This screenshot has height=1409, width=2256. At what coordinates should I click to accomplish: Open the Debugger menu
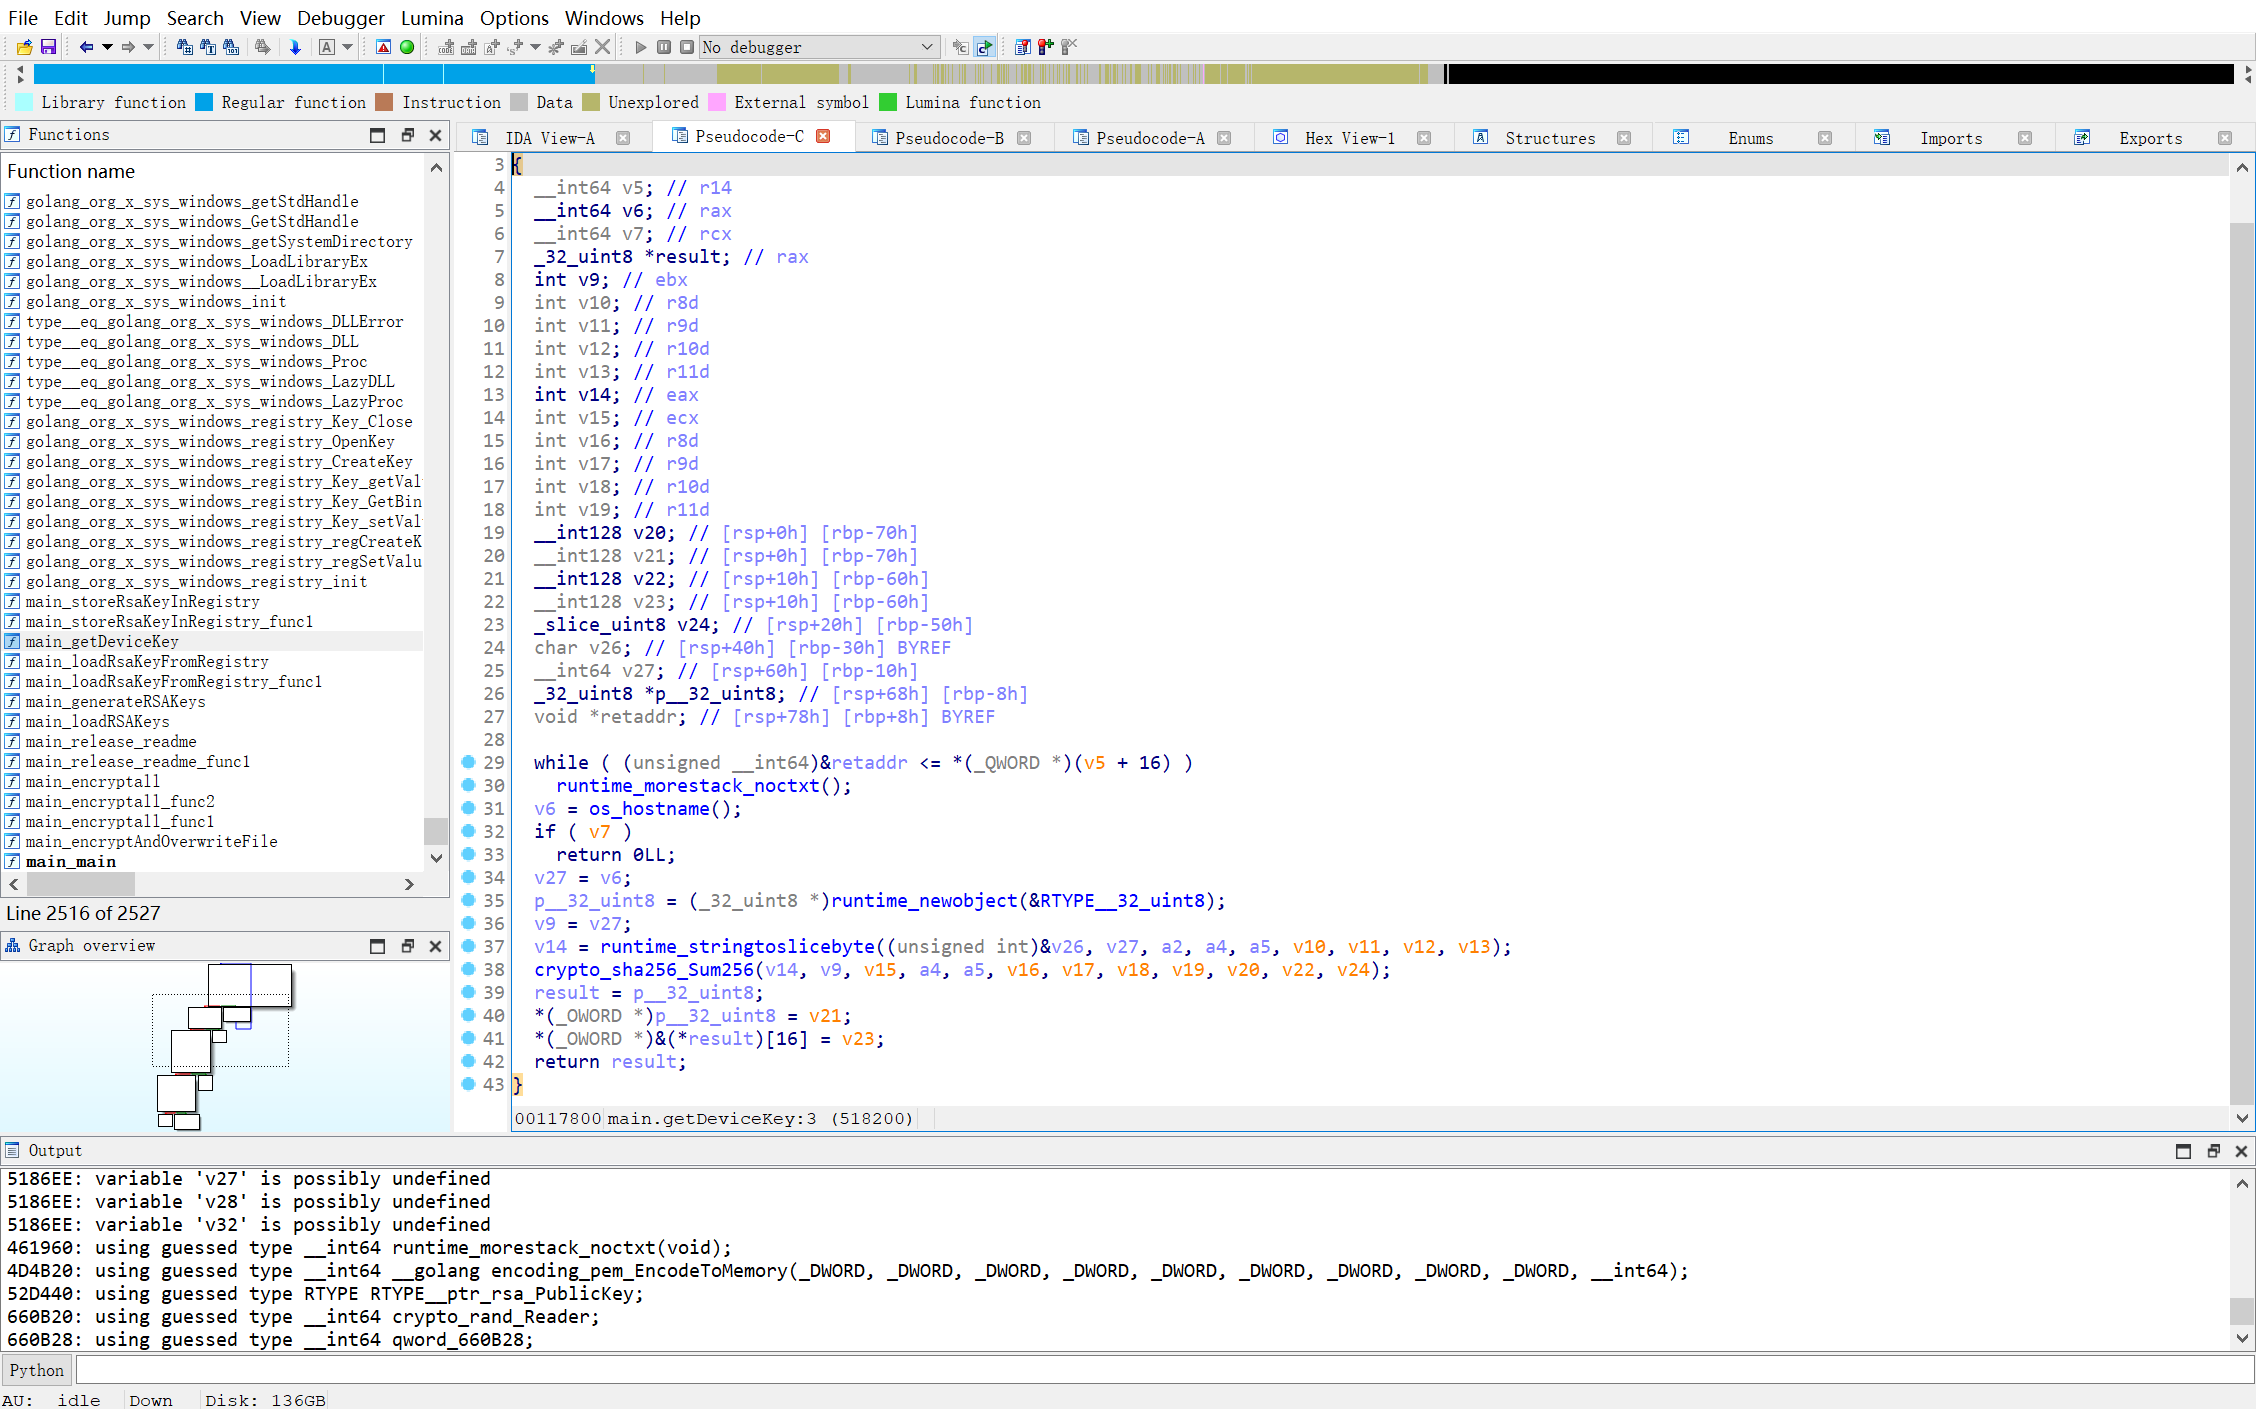coord(340,18)
